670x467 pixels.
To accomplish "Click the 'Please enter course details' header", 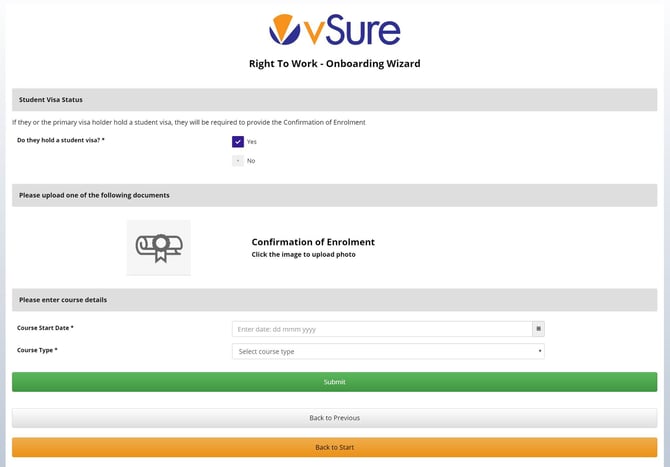I will point(63,300).
